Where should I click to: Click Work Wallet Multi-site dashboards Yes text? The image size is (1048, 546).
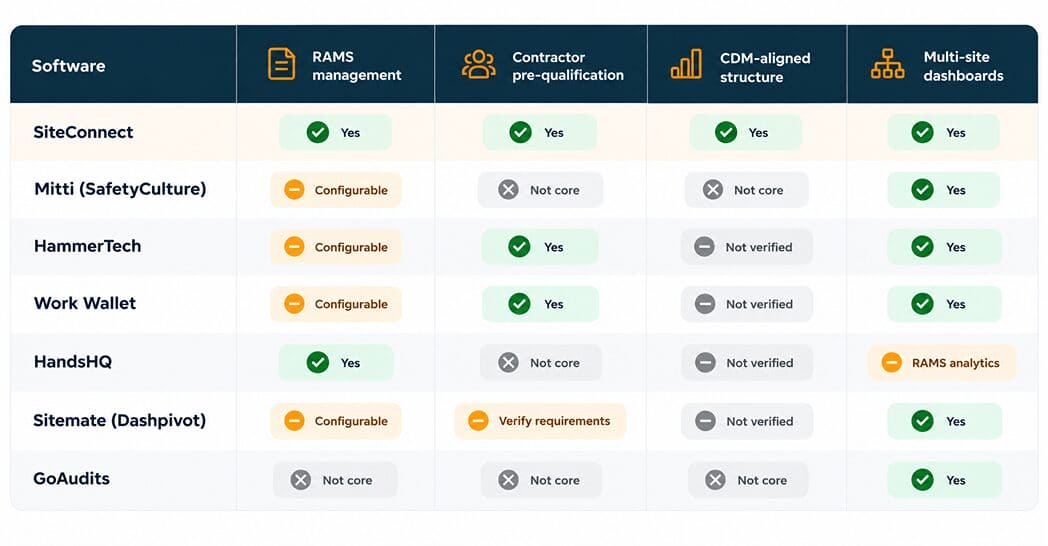point(956,304)
